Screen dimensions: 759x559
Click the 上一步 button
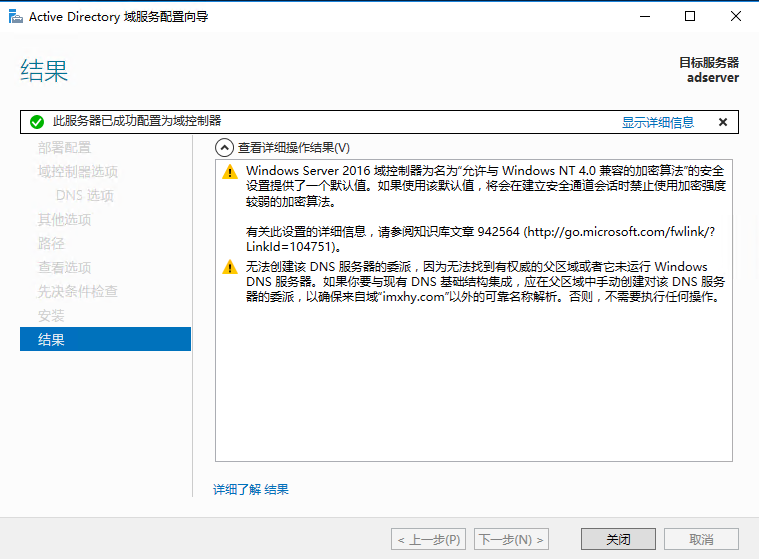429,539
